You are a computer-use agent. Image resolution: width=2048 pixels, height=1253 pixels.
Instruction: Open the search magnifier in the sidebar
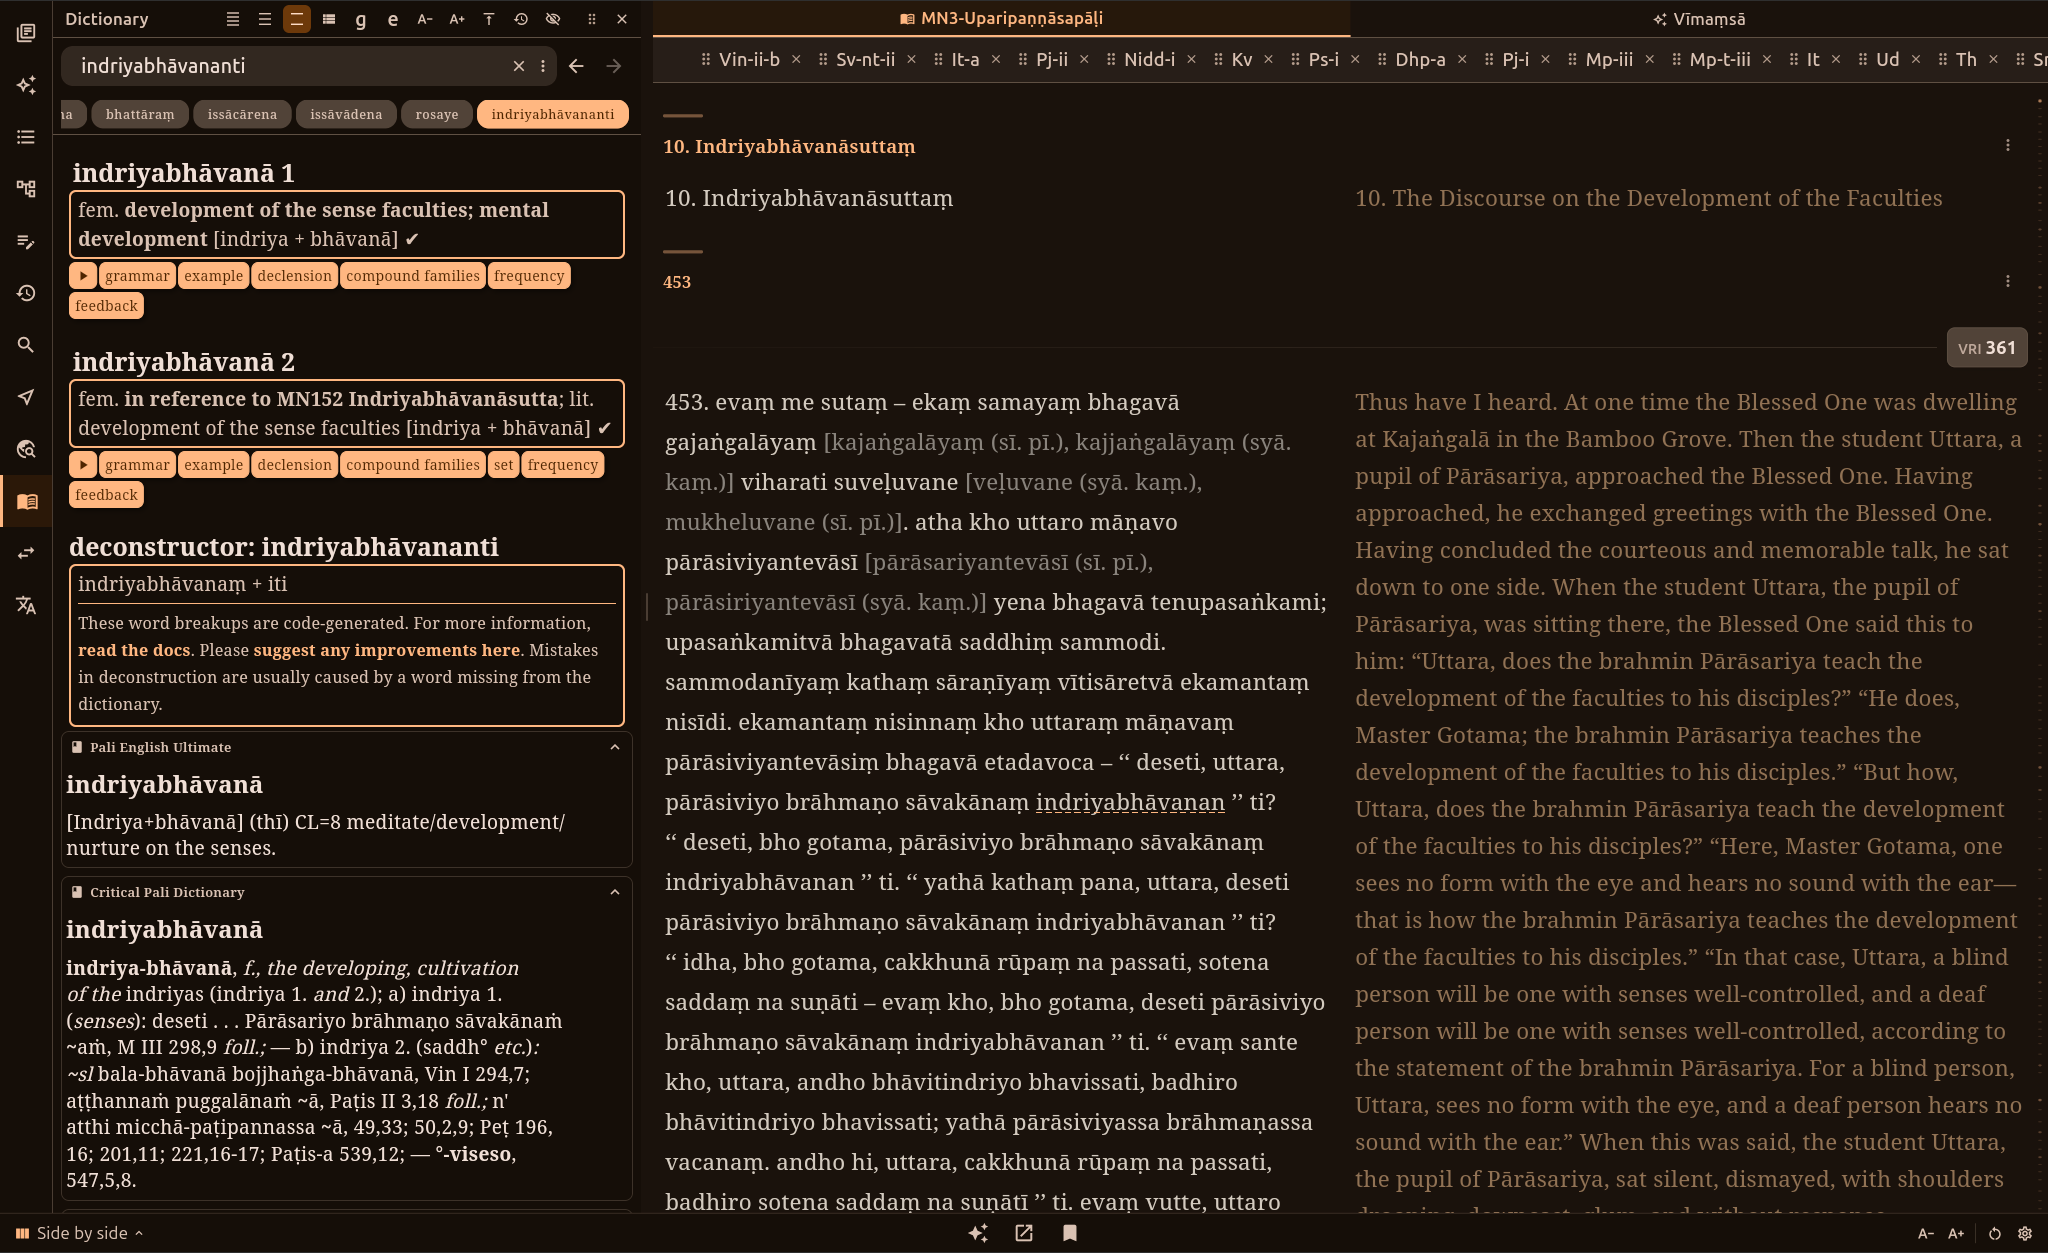(26, 345)
